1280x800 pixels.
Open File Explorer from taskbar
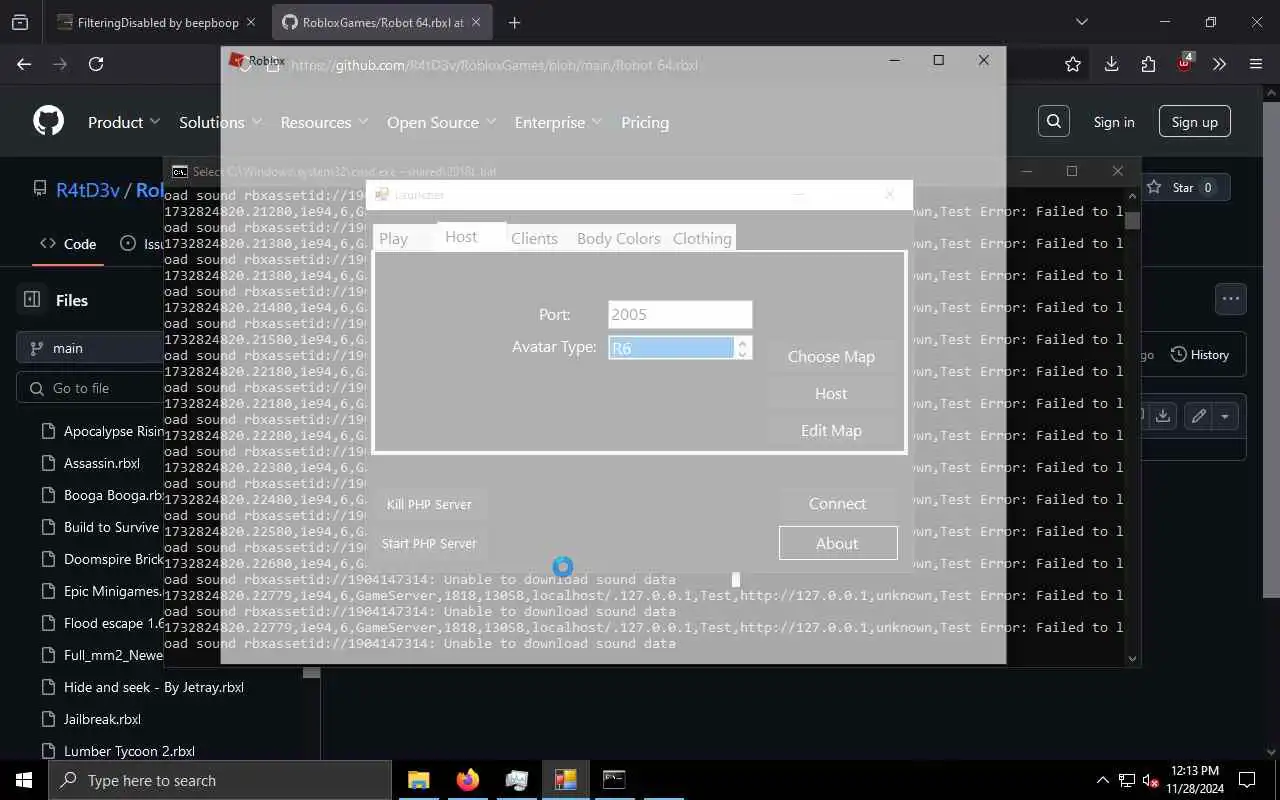tap(418, 780)
